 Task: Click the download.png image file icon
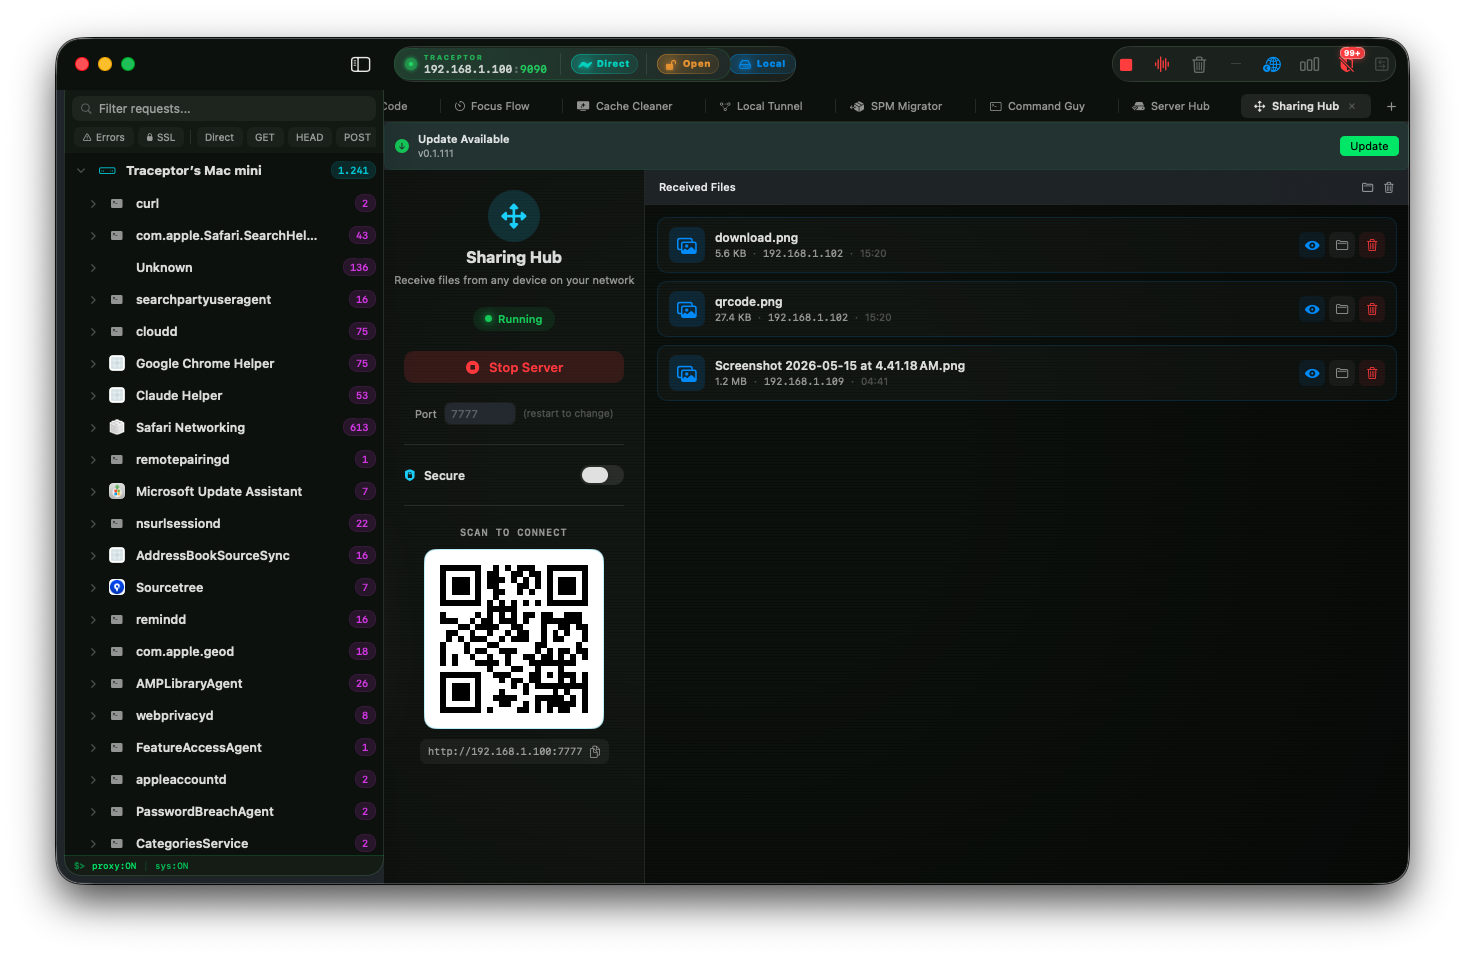click(x=687, y=245)
